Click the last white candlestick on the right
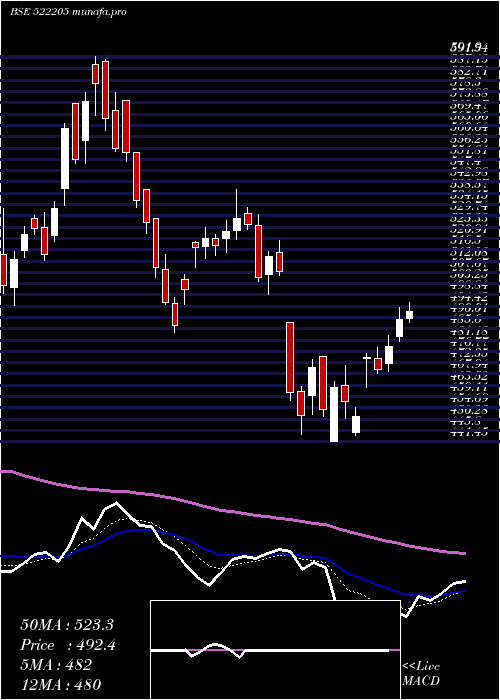The width and height of the screenshot is (500, 700). [409, 315]
